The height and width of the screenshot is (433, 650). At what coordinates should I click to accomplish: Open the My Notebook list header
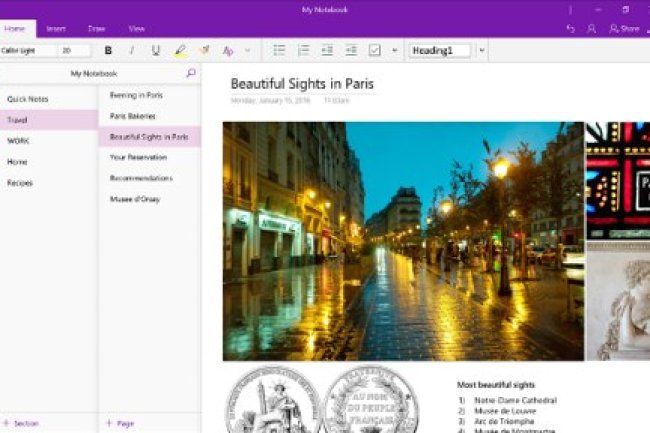tap(94, 73)
